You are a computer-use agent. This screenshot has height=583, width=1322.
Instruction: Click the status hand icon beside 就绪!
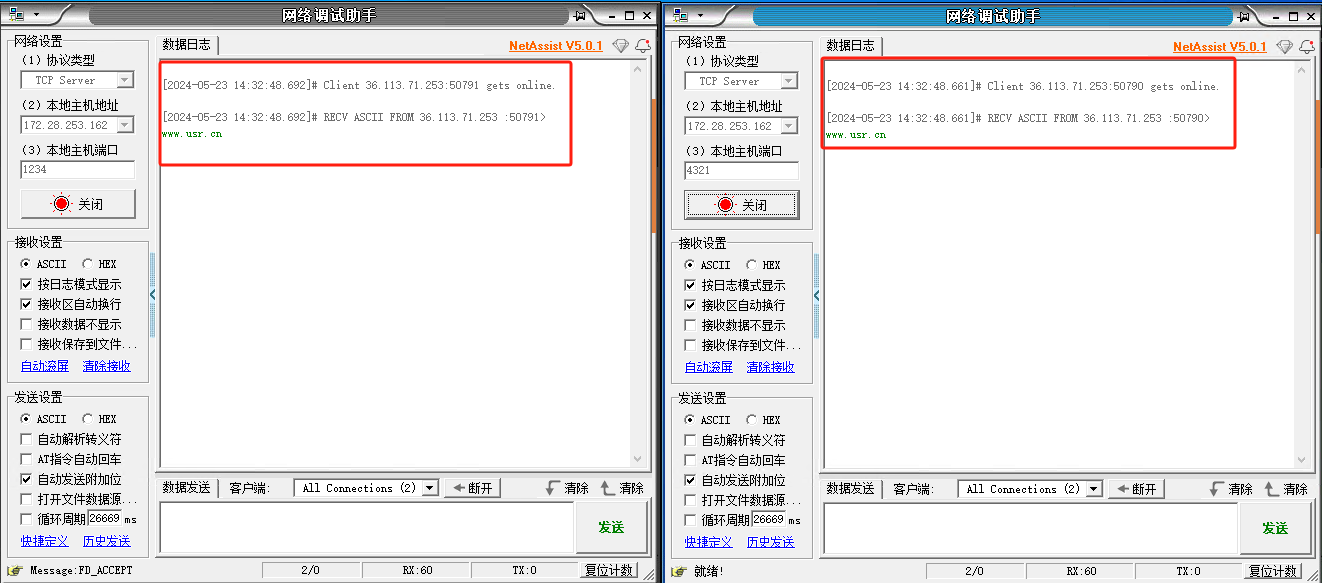[679, 572]
